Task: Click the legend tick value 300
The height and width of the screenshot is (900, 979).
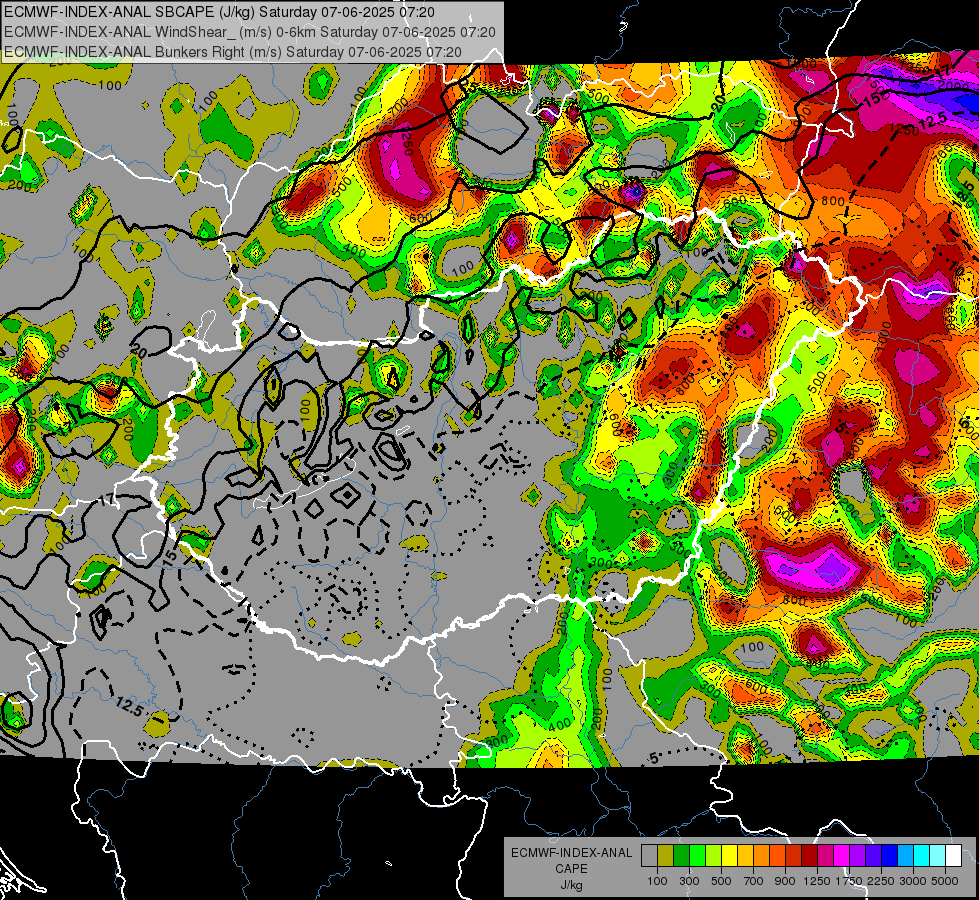Action: (689, 881)
